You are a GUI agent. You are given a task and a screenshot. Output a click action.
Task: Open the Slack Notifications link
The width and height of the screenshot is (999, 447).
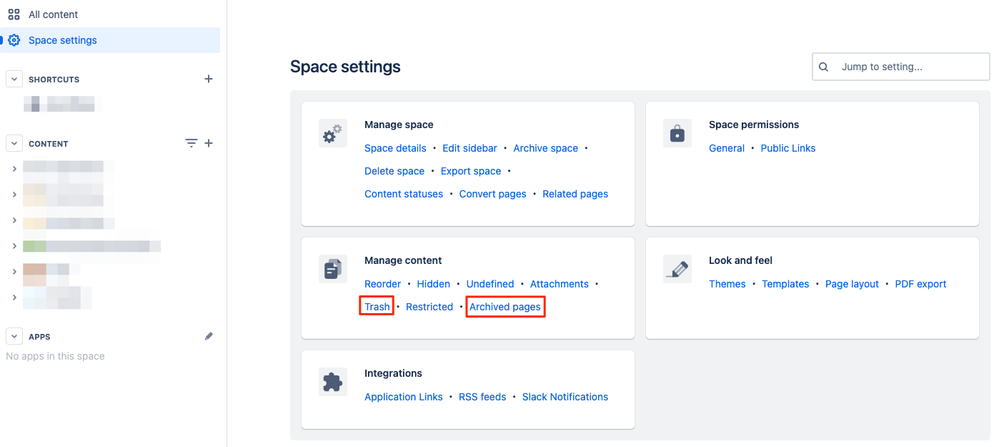click(565, 397)
